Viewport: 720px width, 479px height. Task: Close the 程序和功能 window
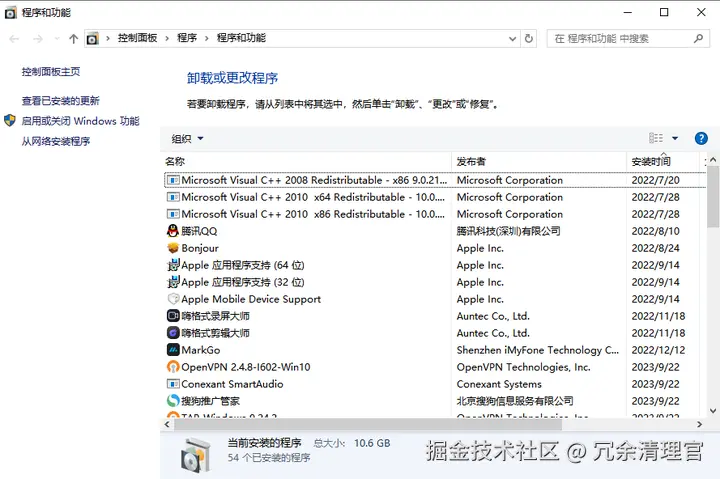701,12
